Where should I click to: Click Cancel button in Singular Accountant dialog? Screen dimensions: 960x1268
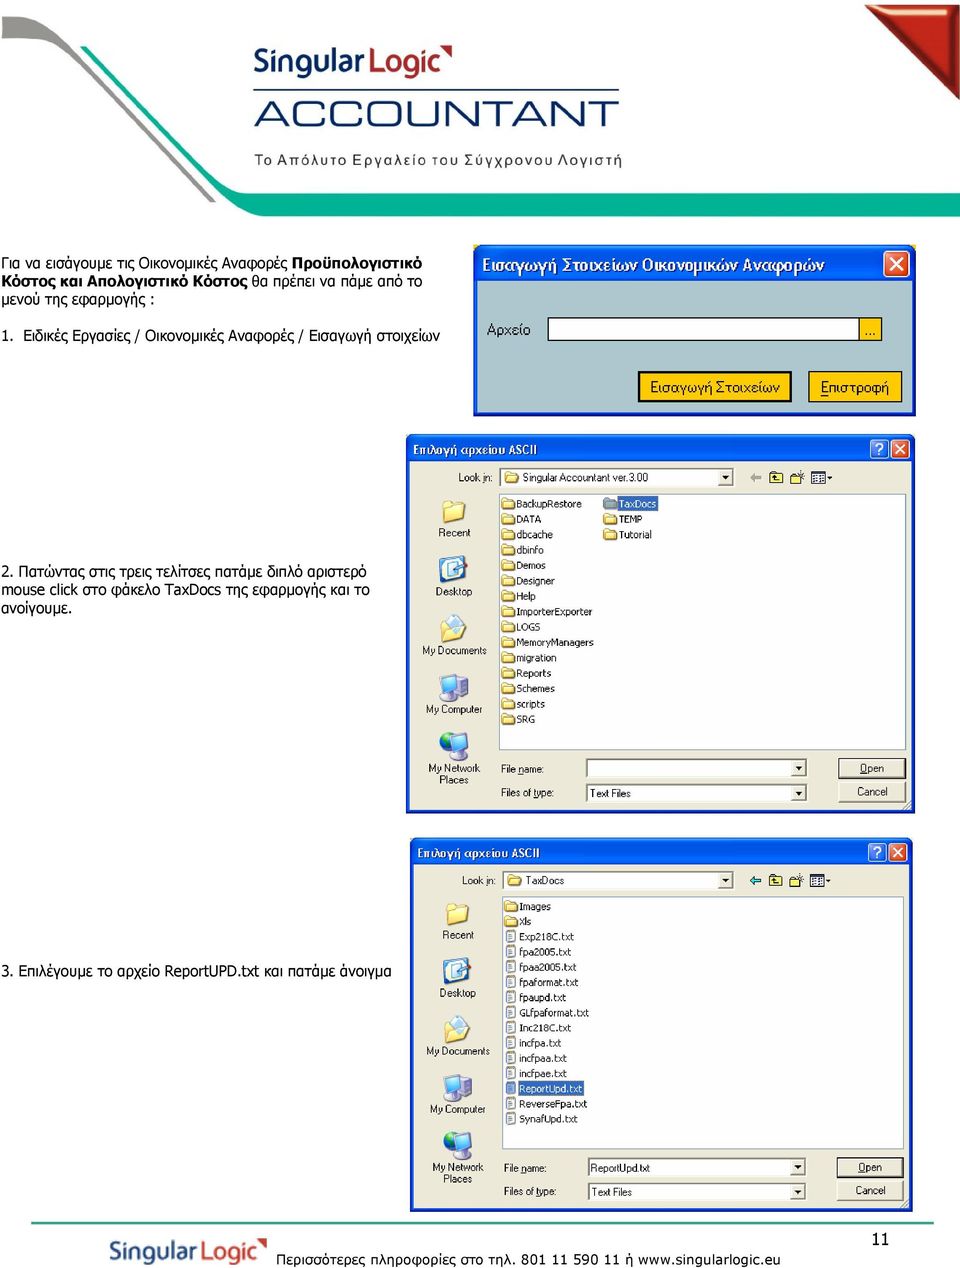click(x=872, y=792)
